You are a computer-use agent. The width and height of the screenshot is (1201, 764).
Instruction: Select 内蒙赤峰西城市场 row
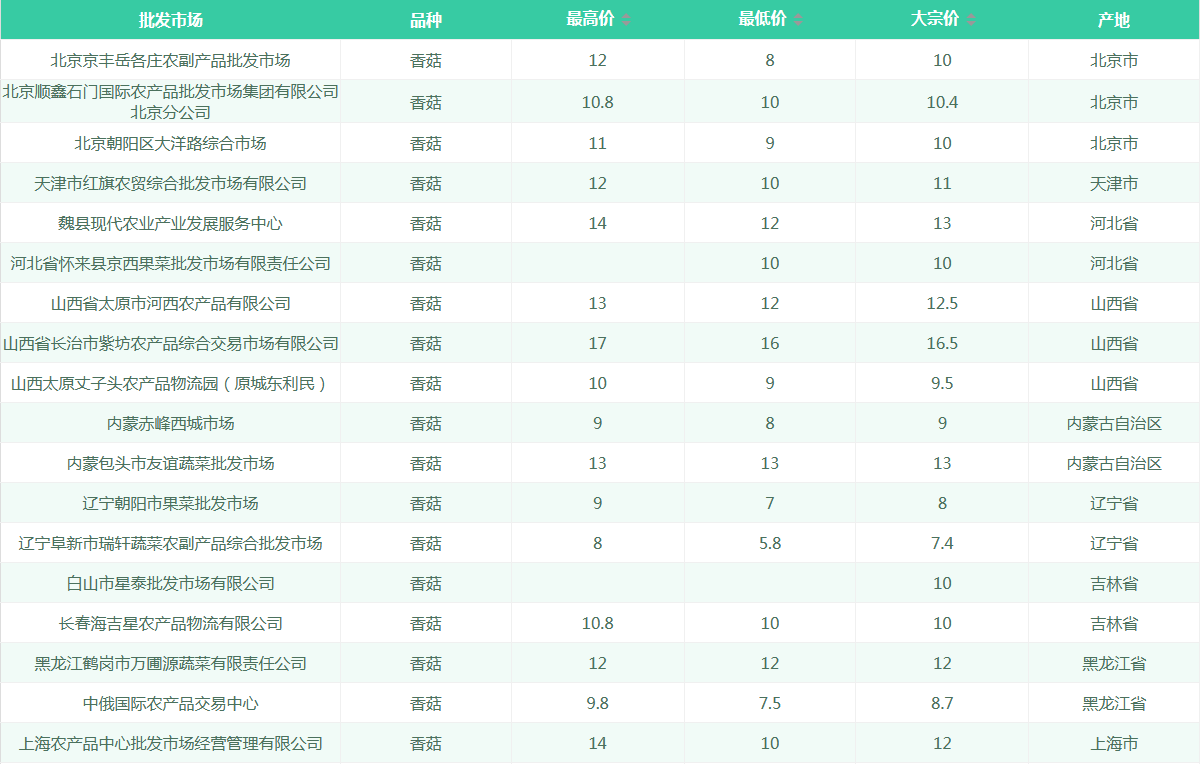[170, 424]
